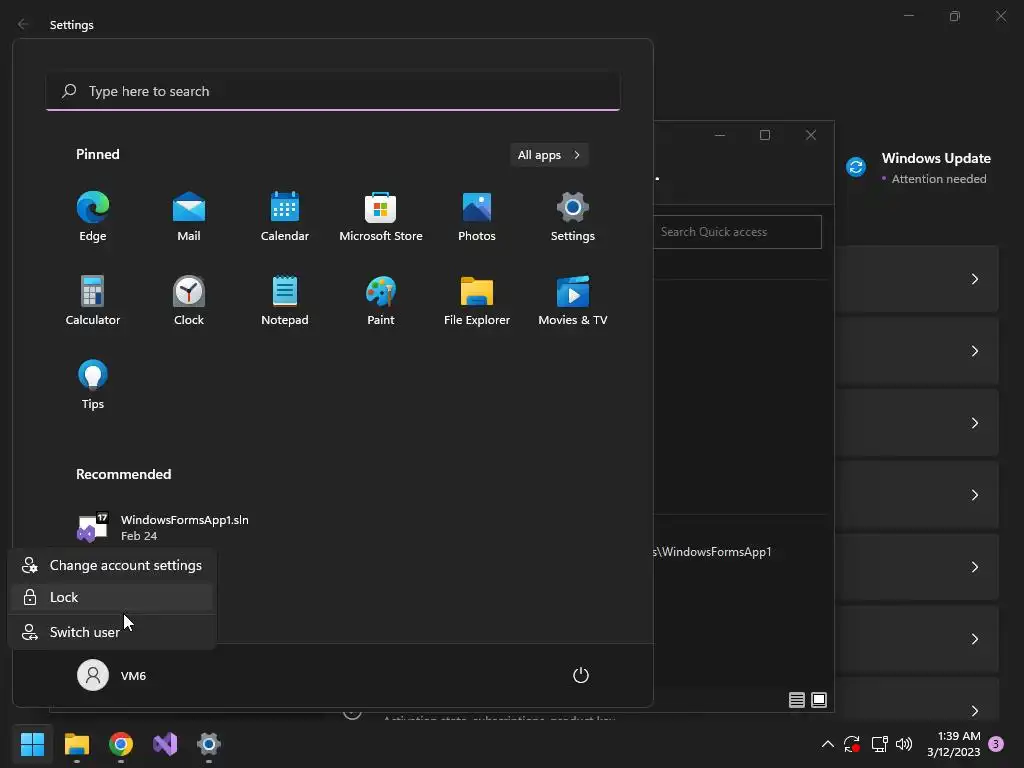
Task: Open Notepad from pinned apps
Action: pos(285,300)
